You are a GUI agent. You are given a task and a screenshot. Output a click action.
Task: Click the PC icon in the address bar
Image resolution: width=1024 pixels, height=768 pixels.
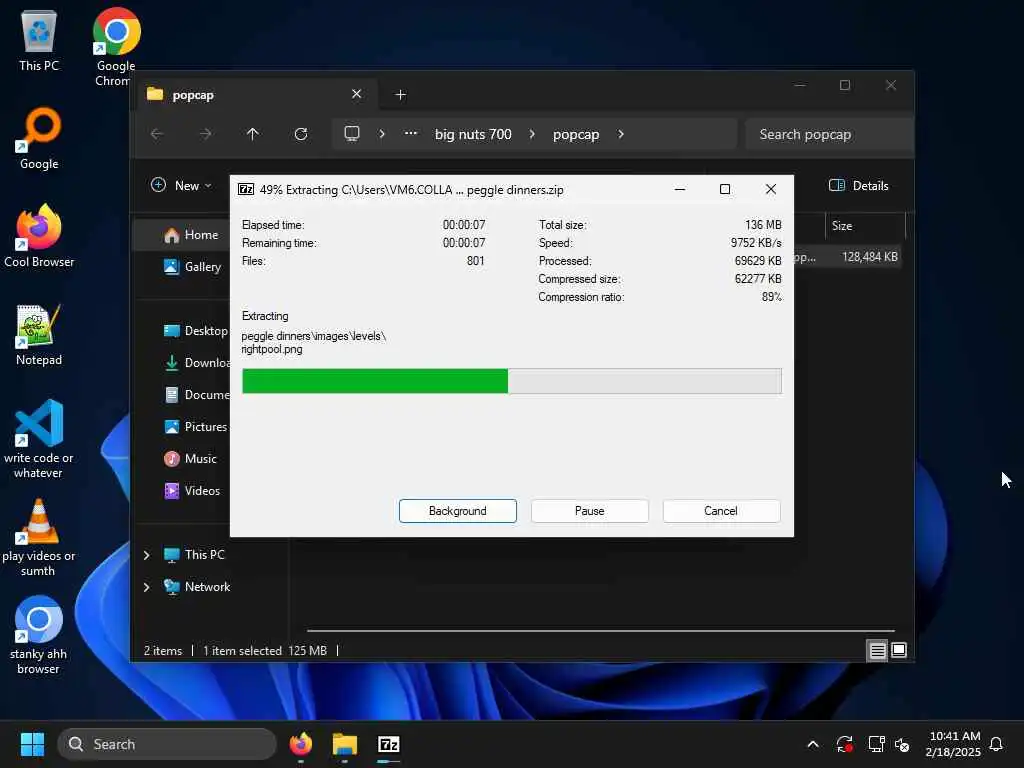coord(352,134)
